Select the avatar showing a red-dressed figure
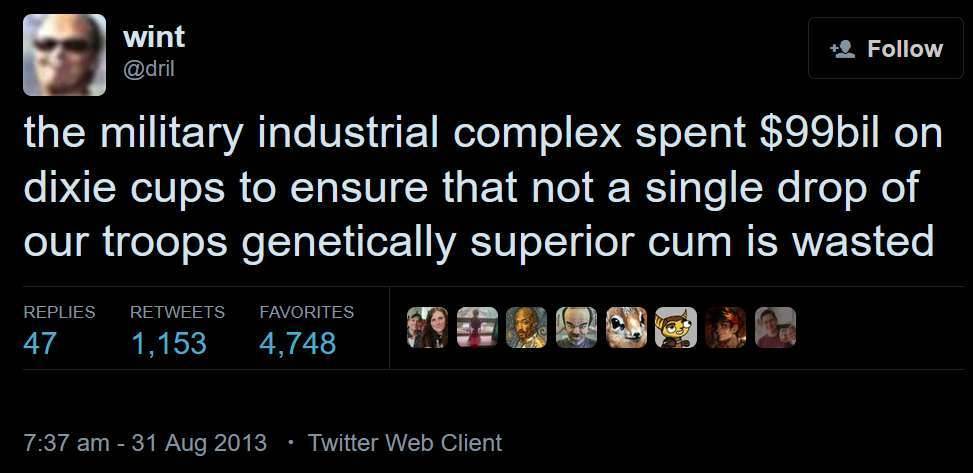The image size is (973, 473). 477,327
